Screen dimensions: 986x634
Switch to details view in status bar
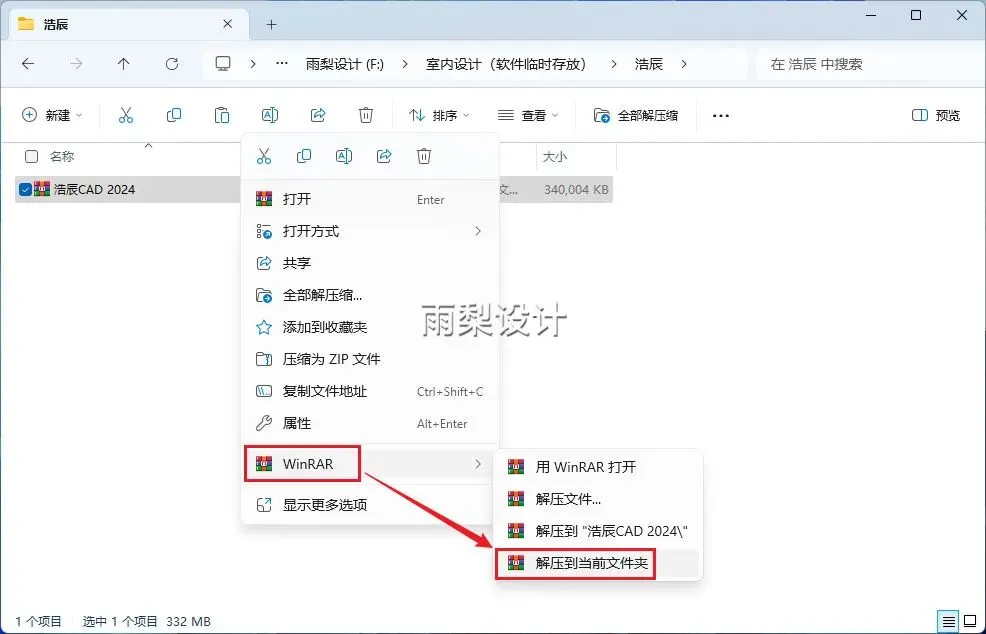pos(948,621)
